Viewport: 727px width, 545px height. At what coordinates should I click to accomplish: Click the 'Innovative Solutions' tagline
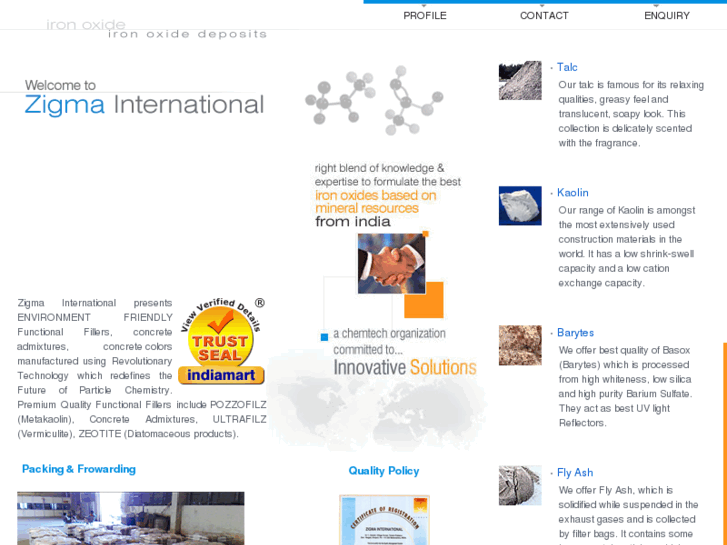point(405,367)
